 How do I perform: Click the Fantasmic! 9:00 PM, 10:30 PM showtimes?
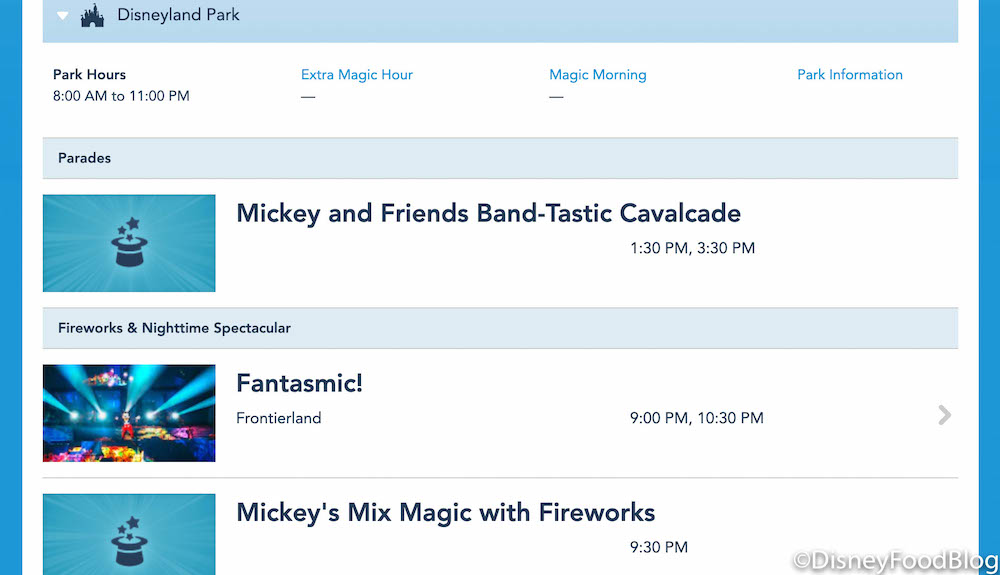pos(696,418)
